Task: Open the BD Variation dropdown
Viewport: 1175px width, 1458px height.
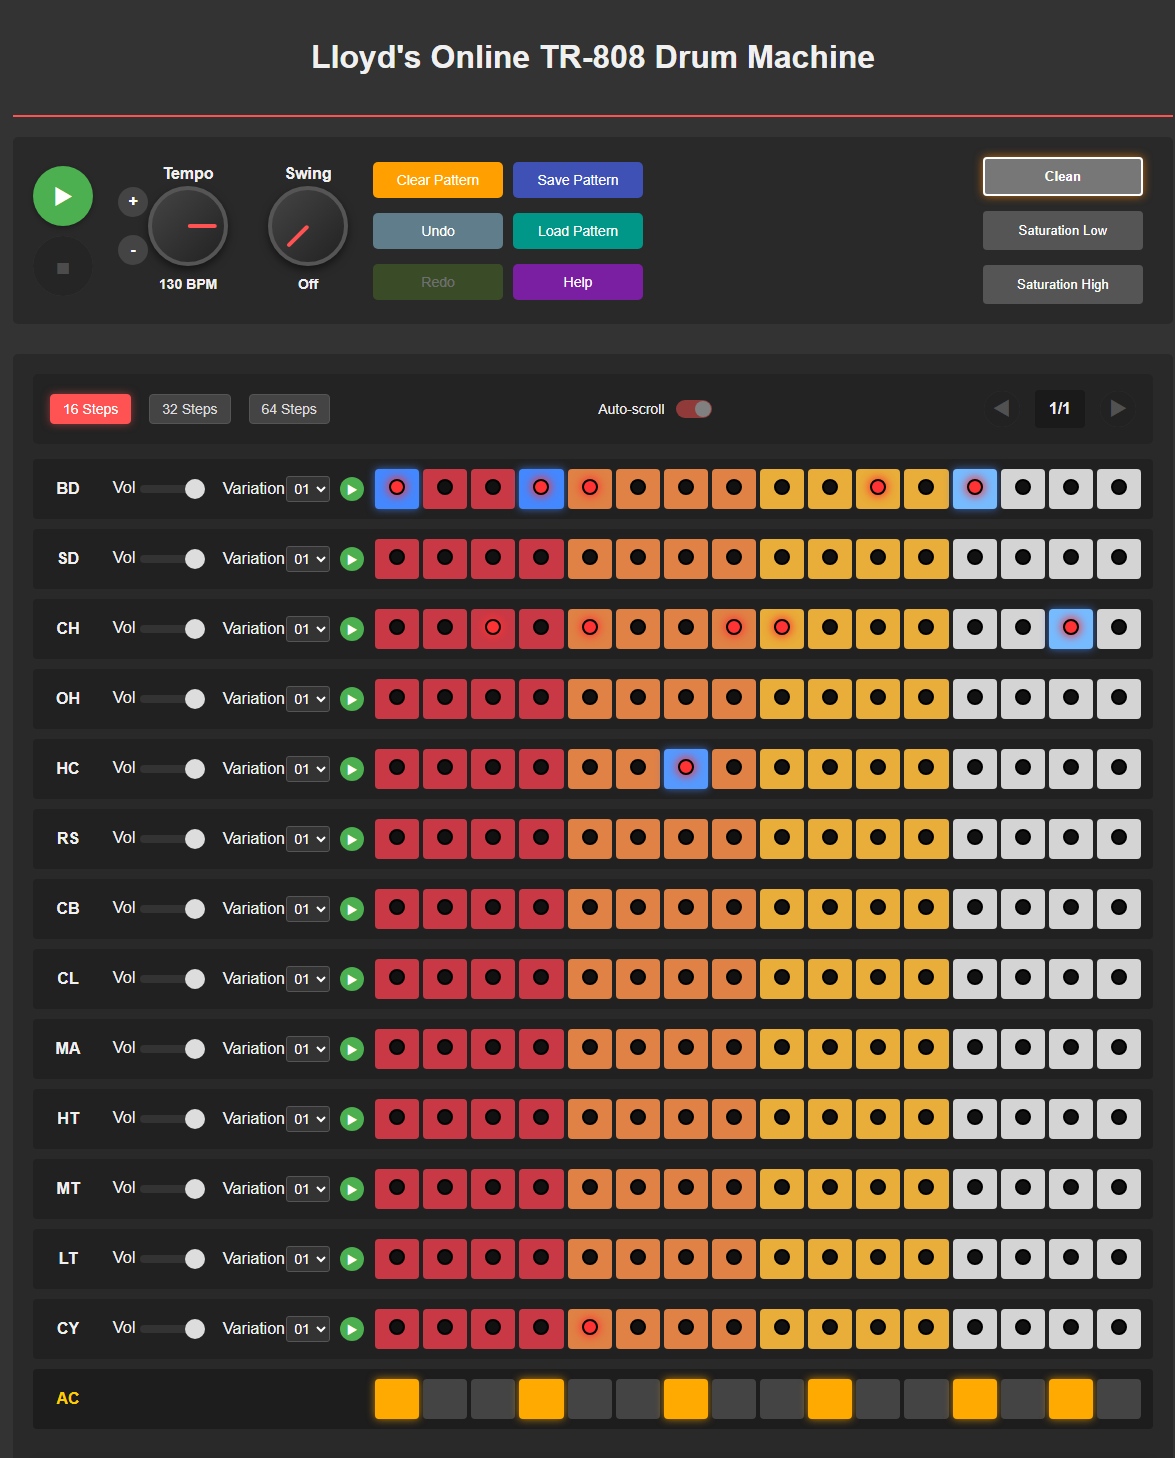Action: pyautogui.click(x=308, y=489)
